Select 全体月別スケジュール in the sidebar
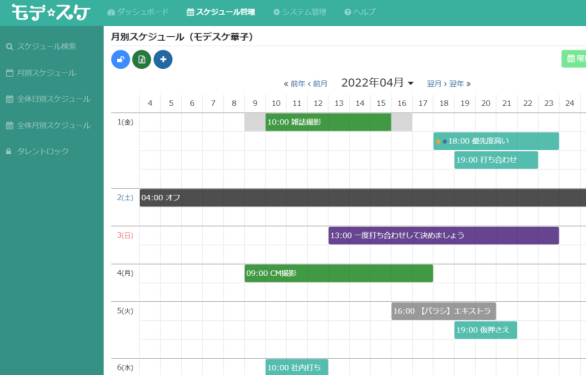This screenshot has width=586, height=375. click(x=49, y=125)
